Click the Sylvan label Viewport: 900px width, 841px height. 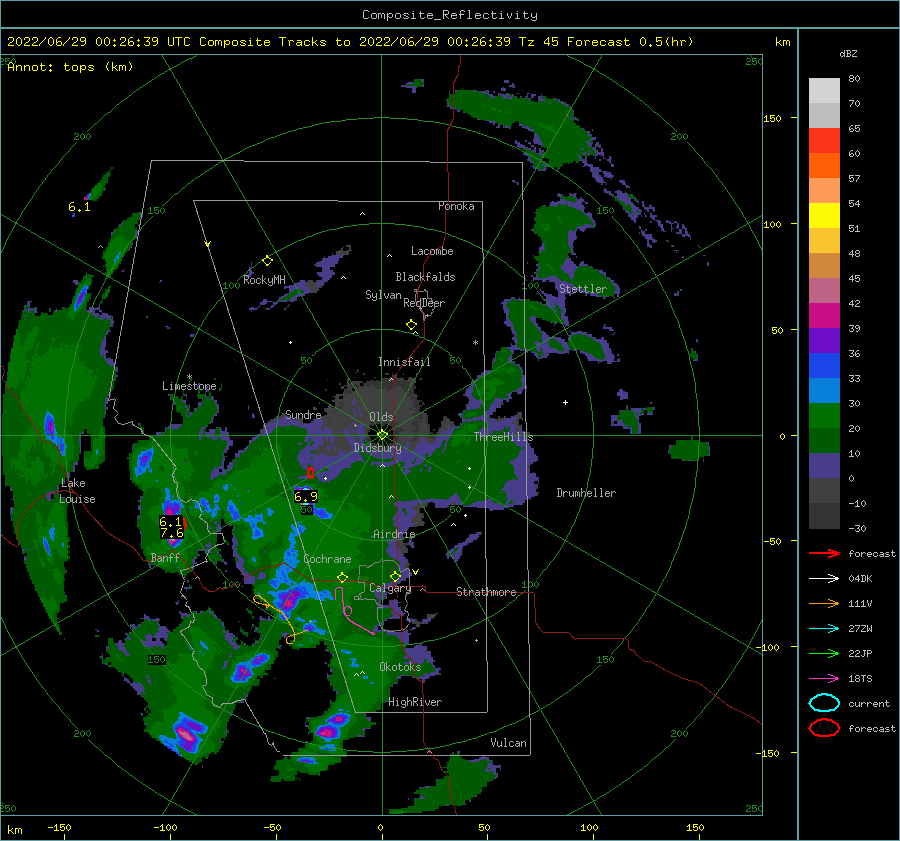click(x=383, y=295)
